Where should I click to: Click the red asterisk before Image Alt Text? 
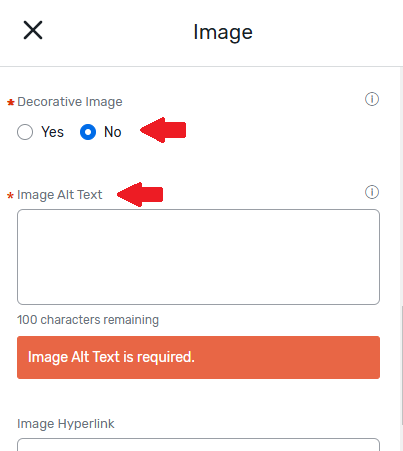click(x=10, y=195)
